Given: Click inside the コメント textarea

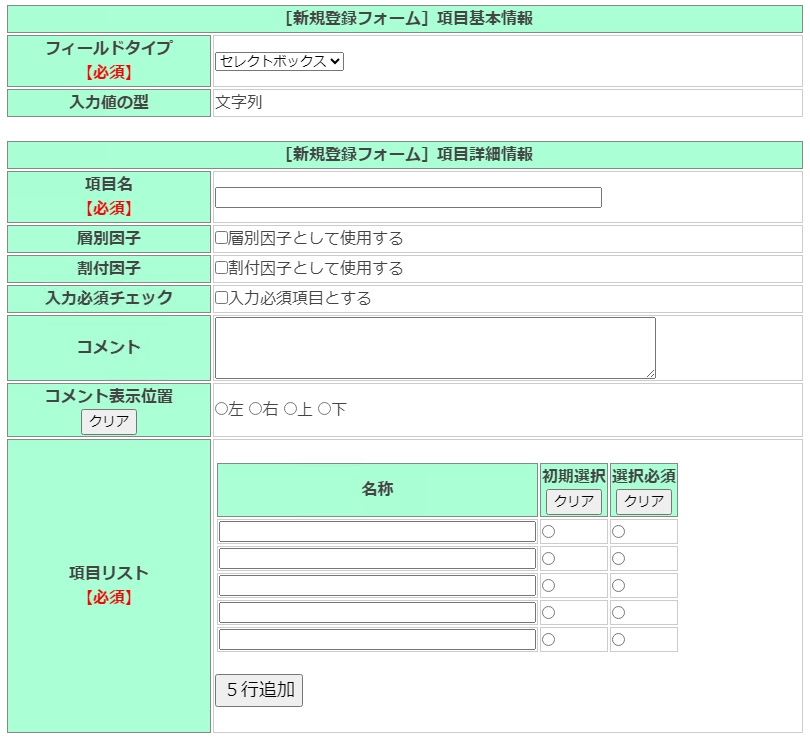Looking at the screenshot, I should click(x=435, y=348).
